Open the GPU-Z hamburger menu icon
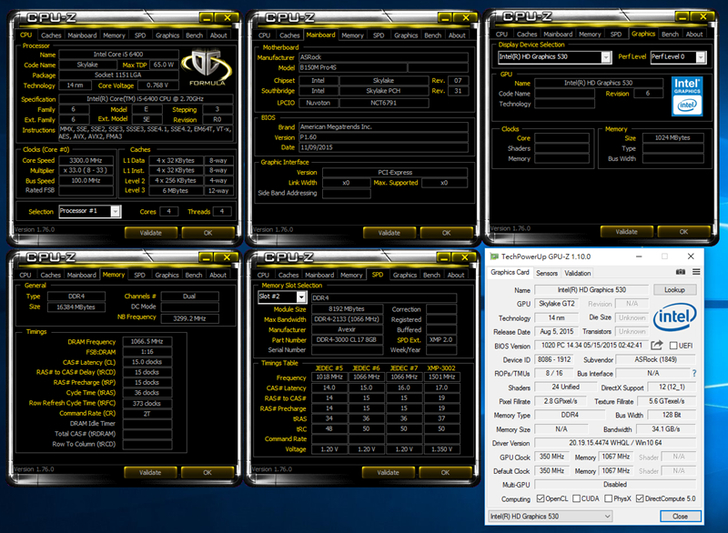728x533 pixels. (694, 272)
